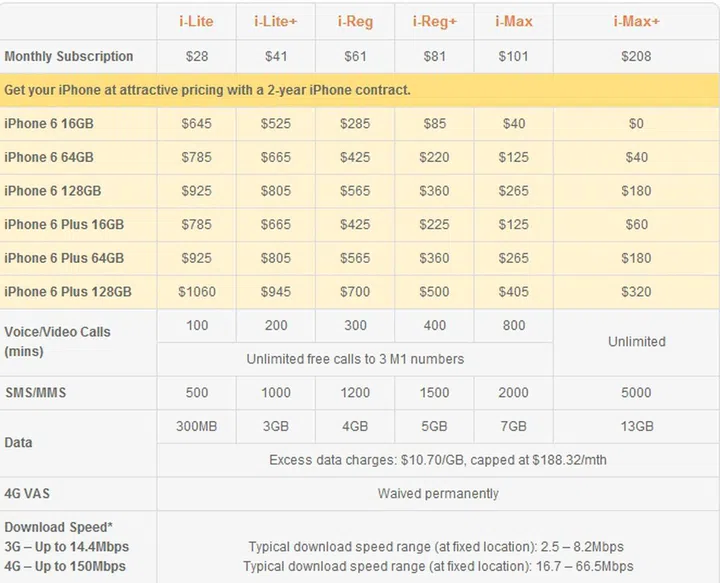Click the Monthly Subscription row label

pos(69,56)
